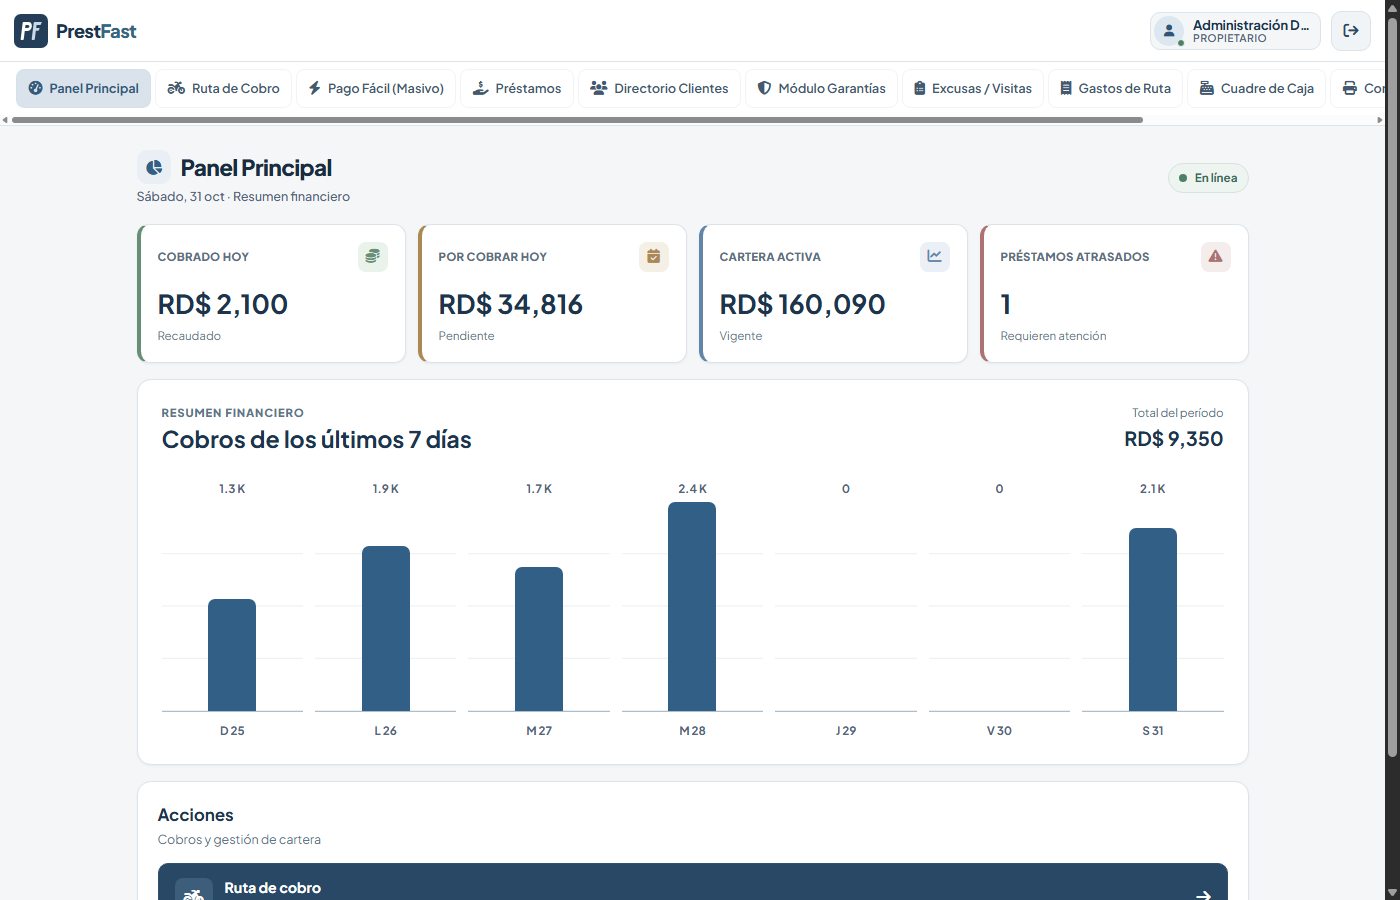Image resolution: width=1400 pixels, height=900 pixels.
Task: Click the RD$ 160,090 portfolio amount
Action: [802, 304]
